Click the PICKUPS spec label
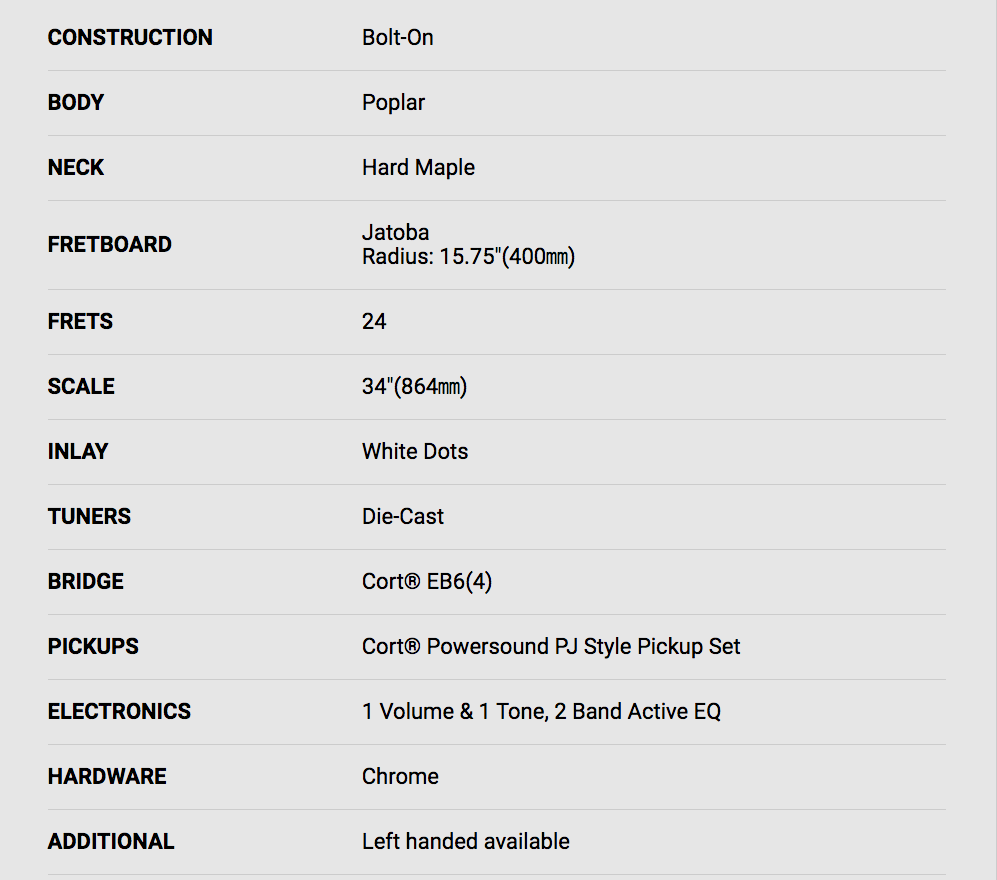This screenshot has width=997, height=880. [93, 646]
